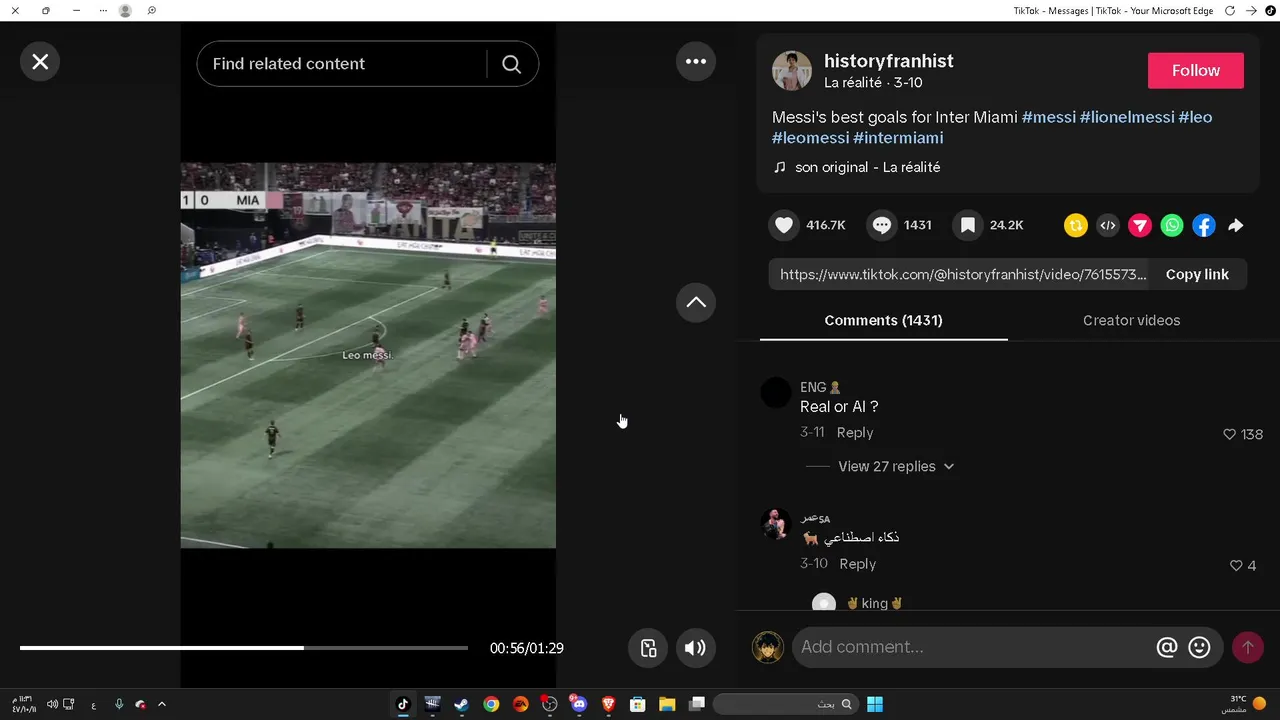Image resolution: width=1280 pixels, height=720 pixels.
Task: Get the embed code icon
Action: click(x=1108, y=226)
